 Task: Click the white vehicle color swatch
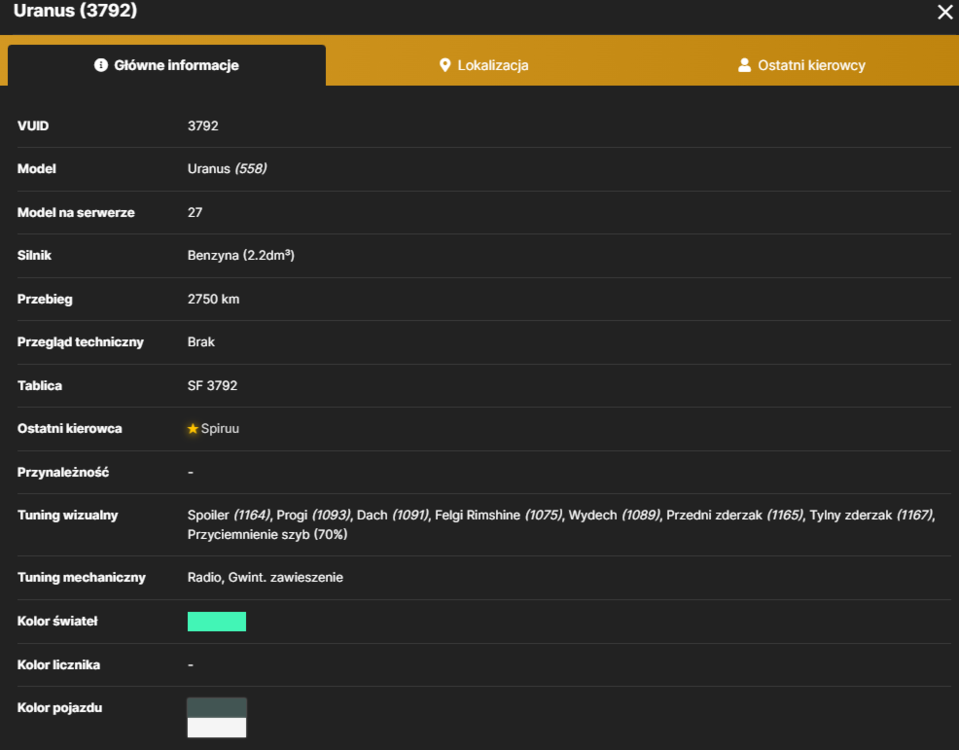point(217,727)
